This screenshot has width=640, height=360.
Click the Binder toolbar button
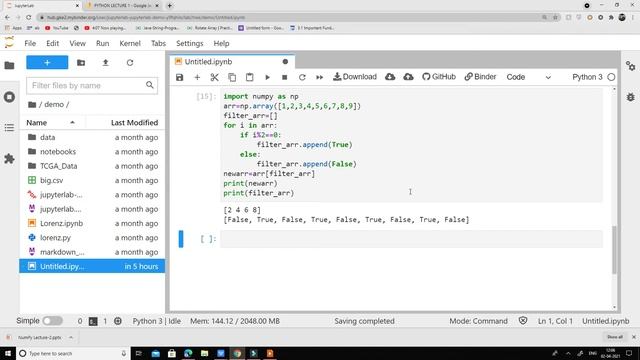(480, 77)
